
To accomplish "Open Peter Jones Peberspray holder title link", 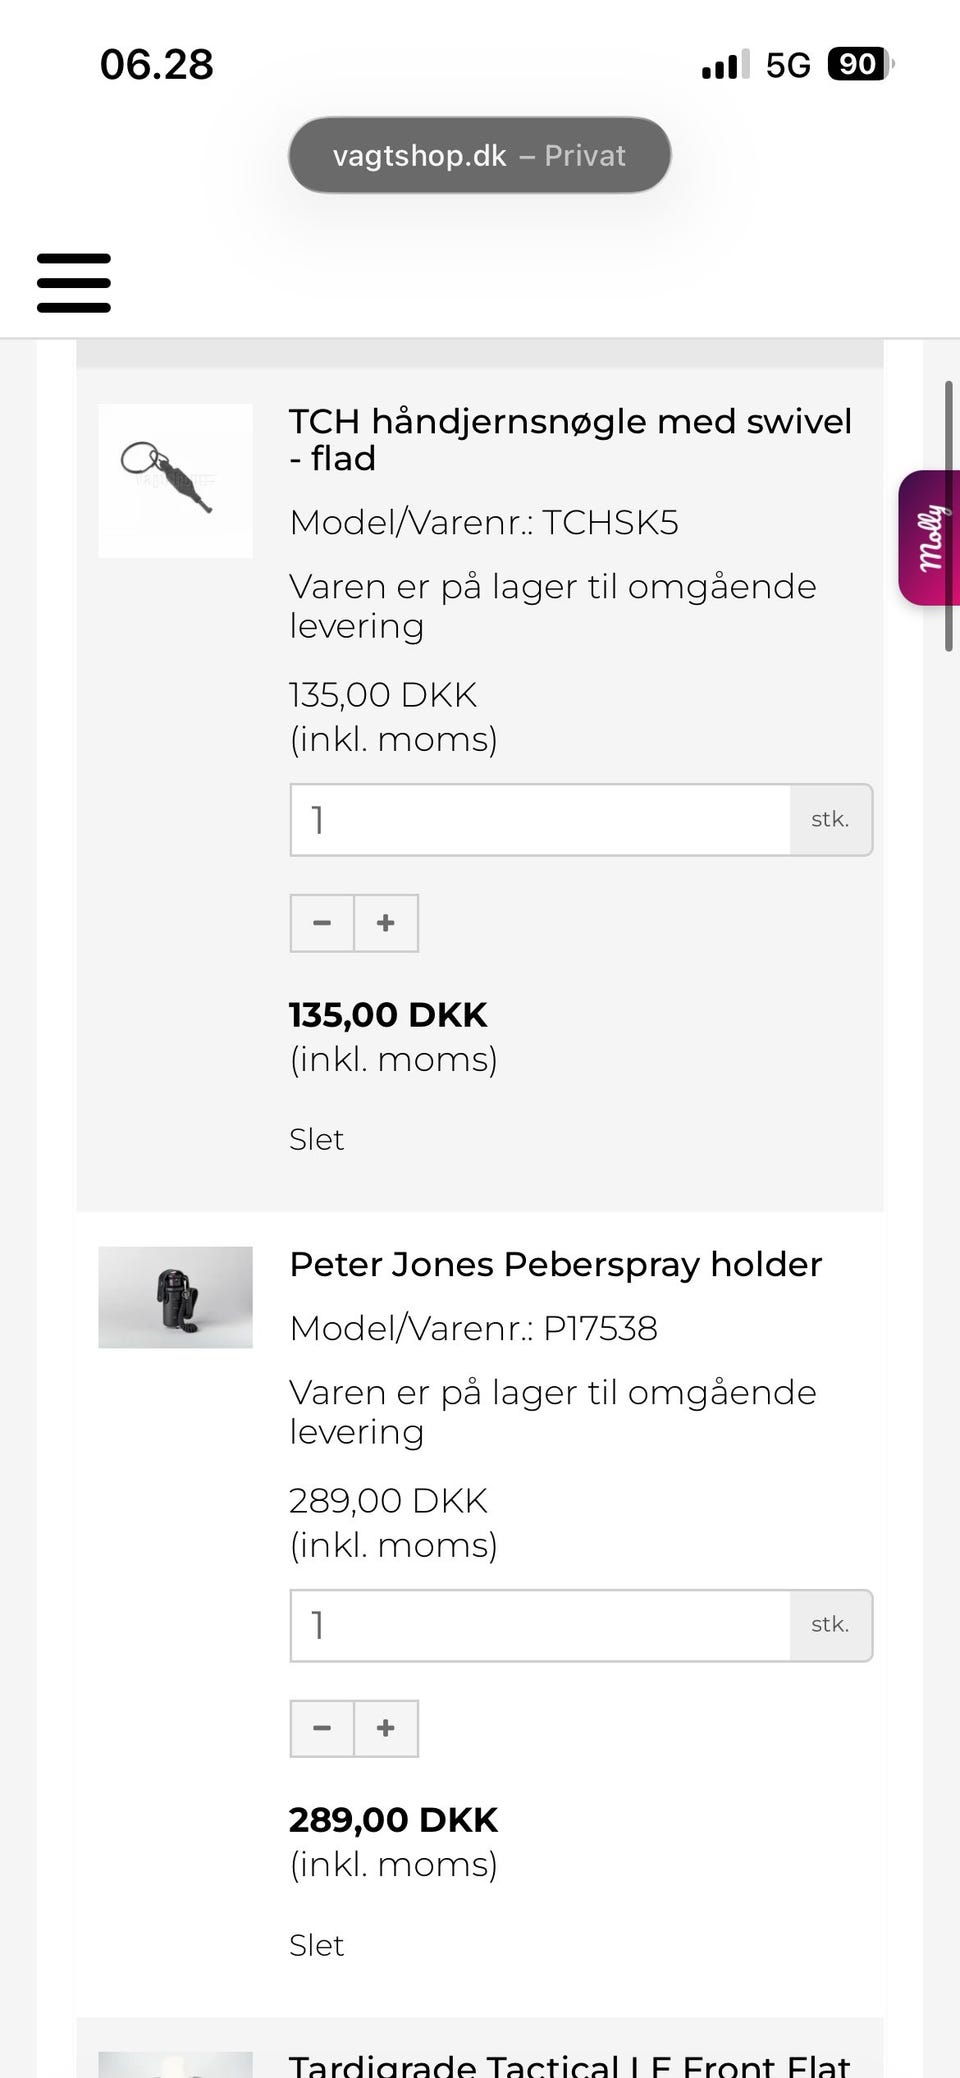I will coord(555,1265).
